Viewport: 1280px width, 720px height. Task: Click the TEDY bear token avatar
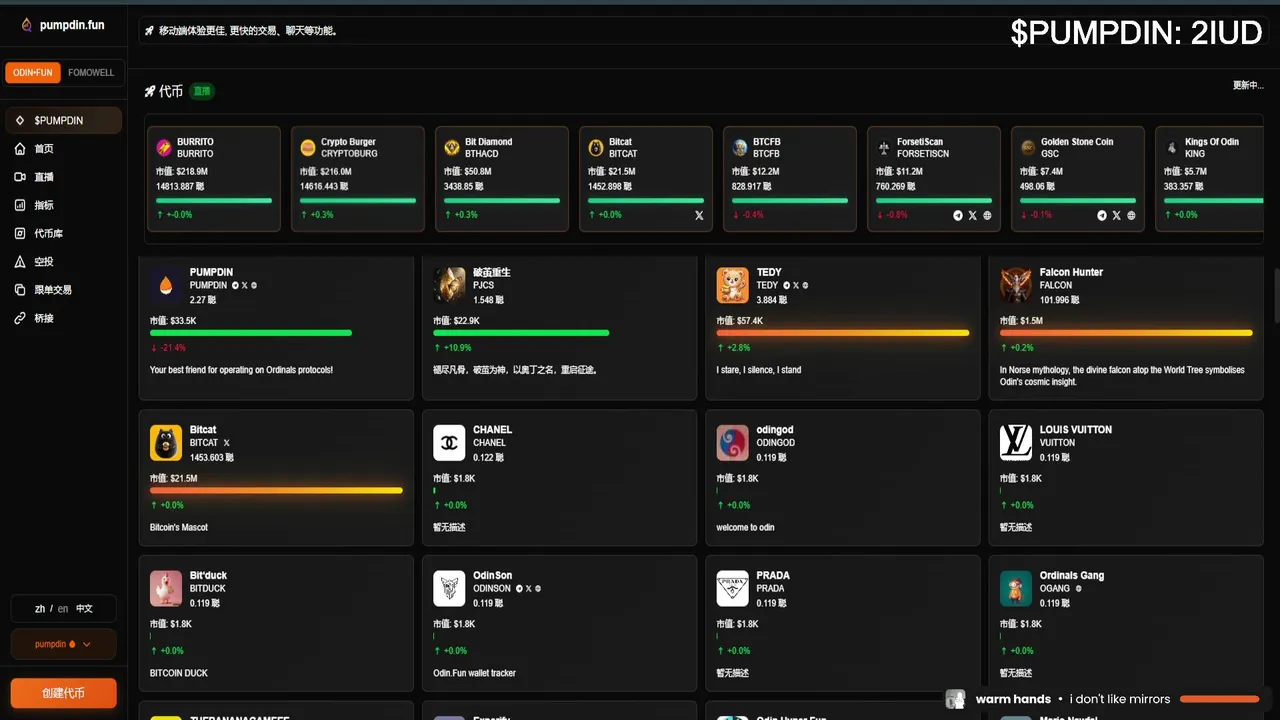pyautogui.click(x=733, y=285)
